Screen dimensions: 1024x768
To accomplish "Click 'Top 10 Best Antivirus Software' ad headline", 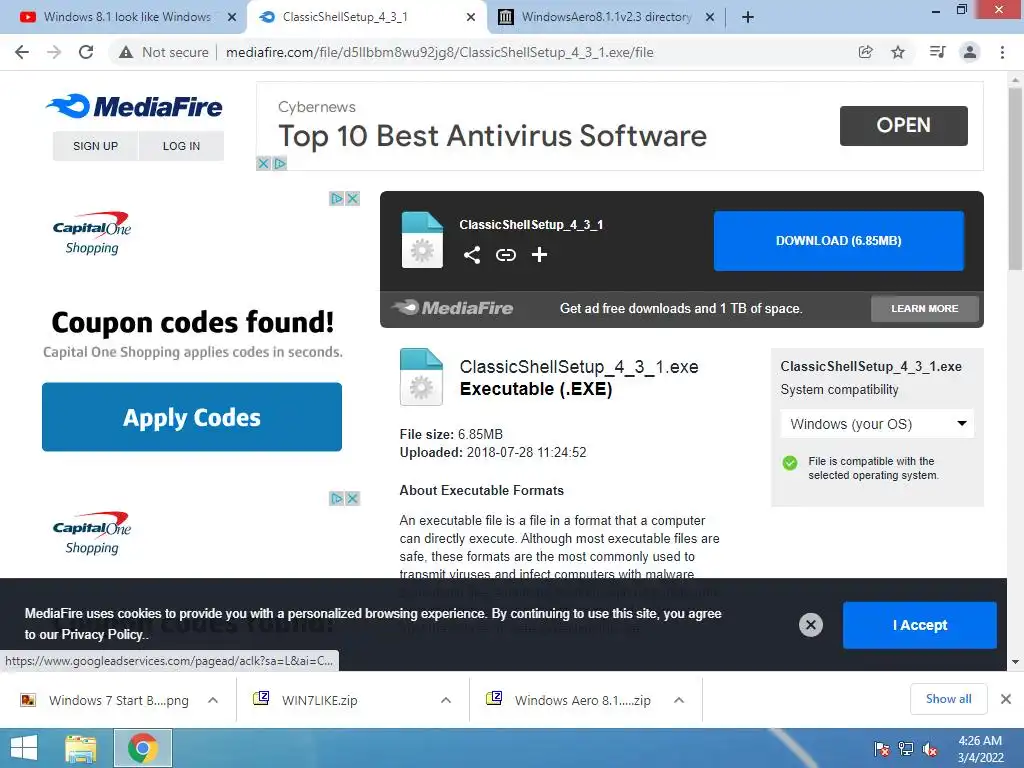I will (x=492, y=136).
